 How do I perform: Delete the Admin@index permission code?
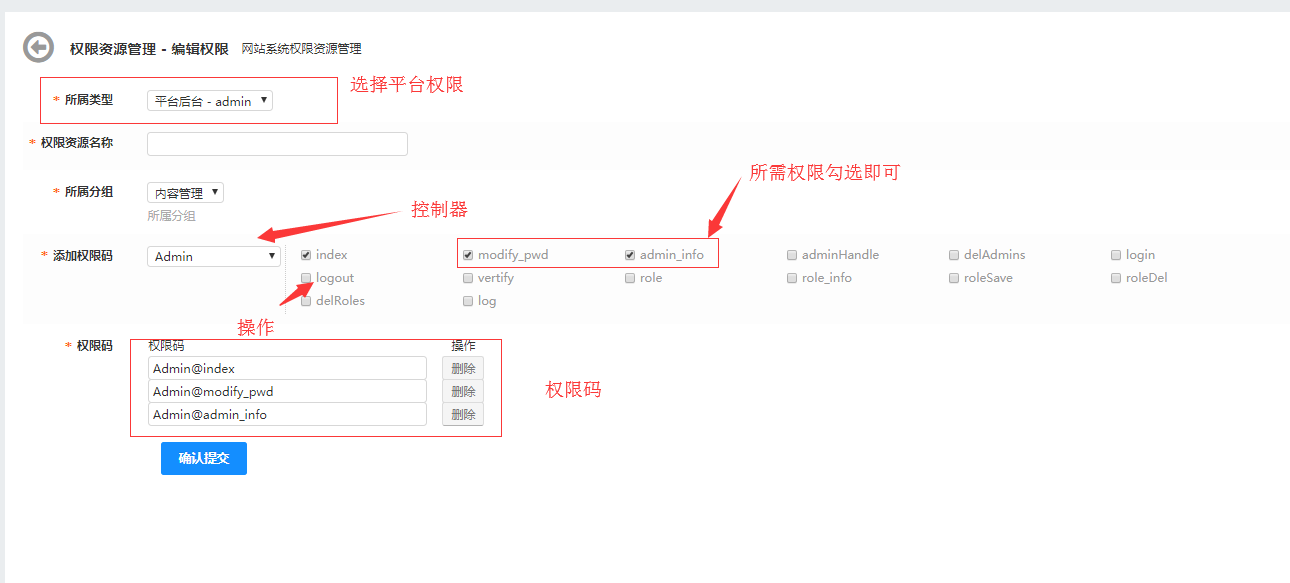point(462,368)
